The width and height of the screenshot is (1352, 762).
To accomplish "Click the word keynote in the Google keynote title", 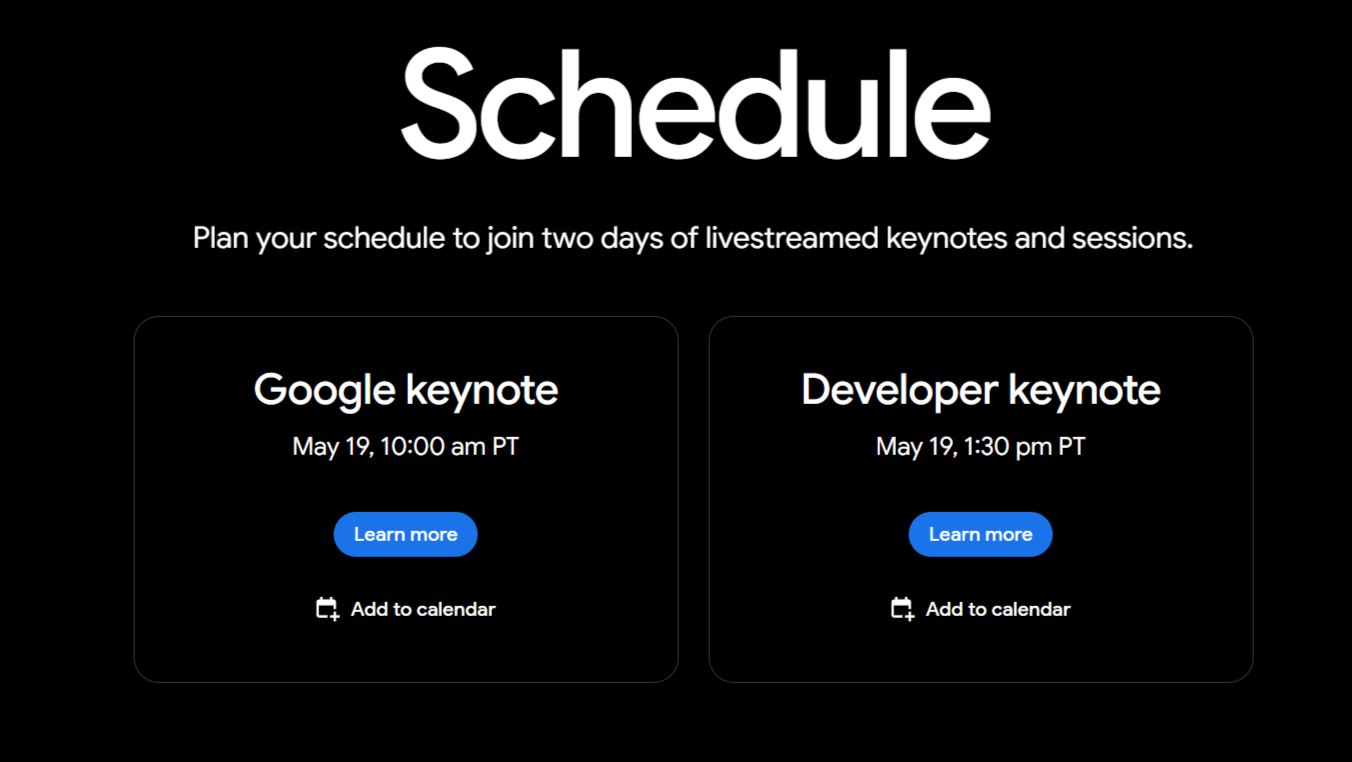I will (482, 390).
